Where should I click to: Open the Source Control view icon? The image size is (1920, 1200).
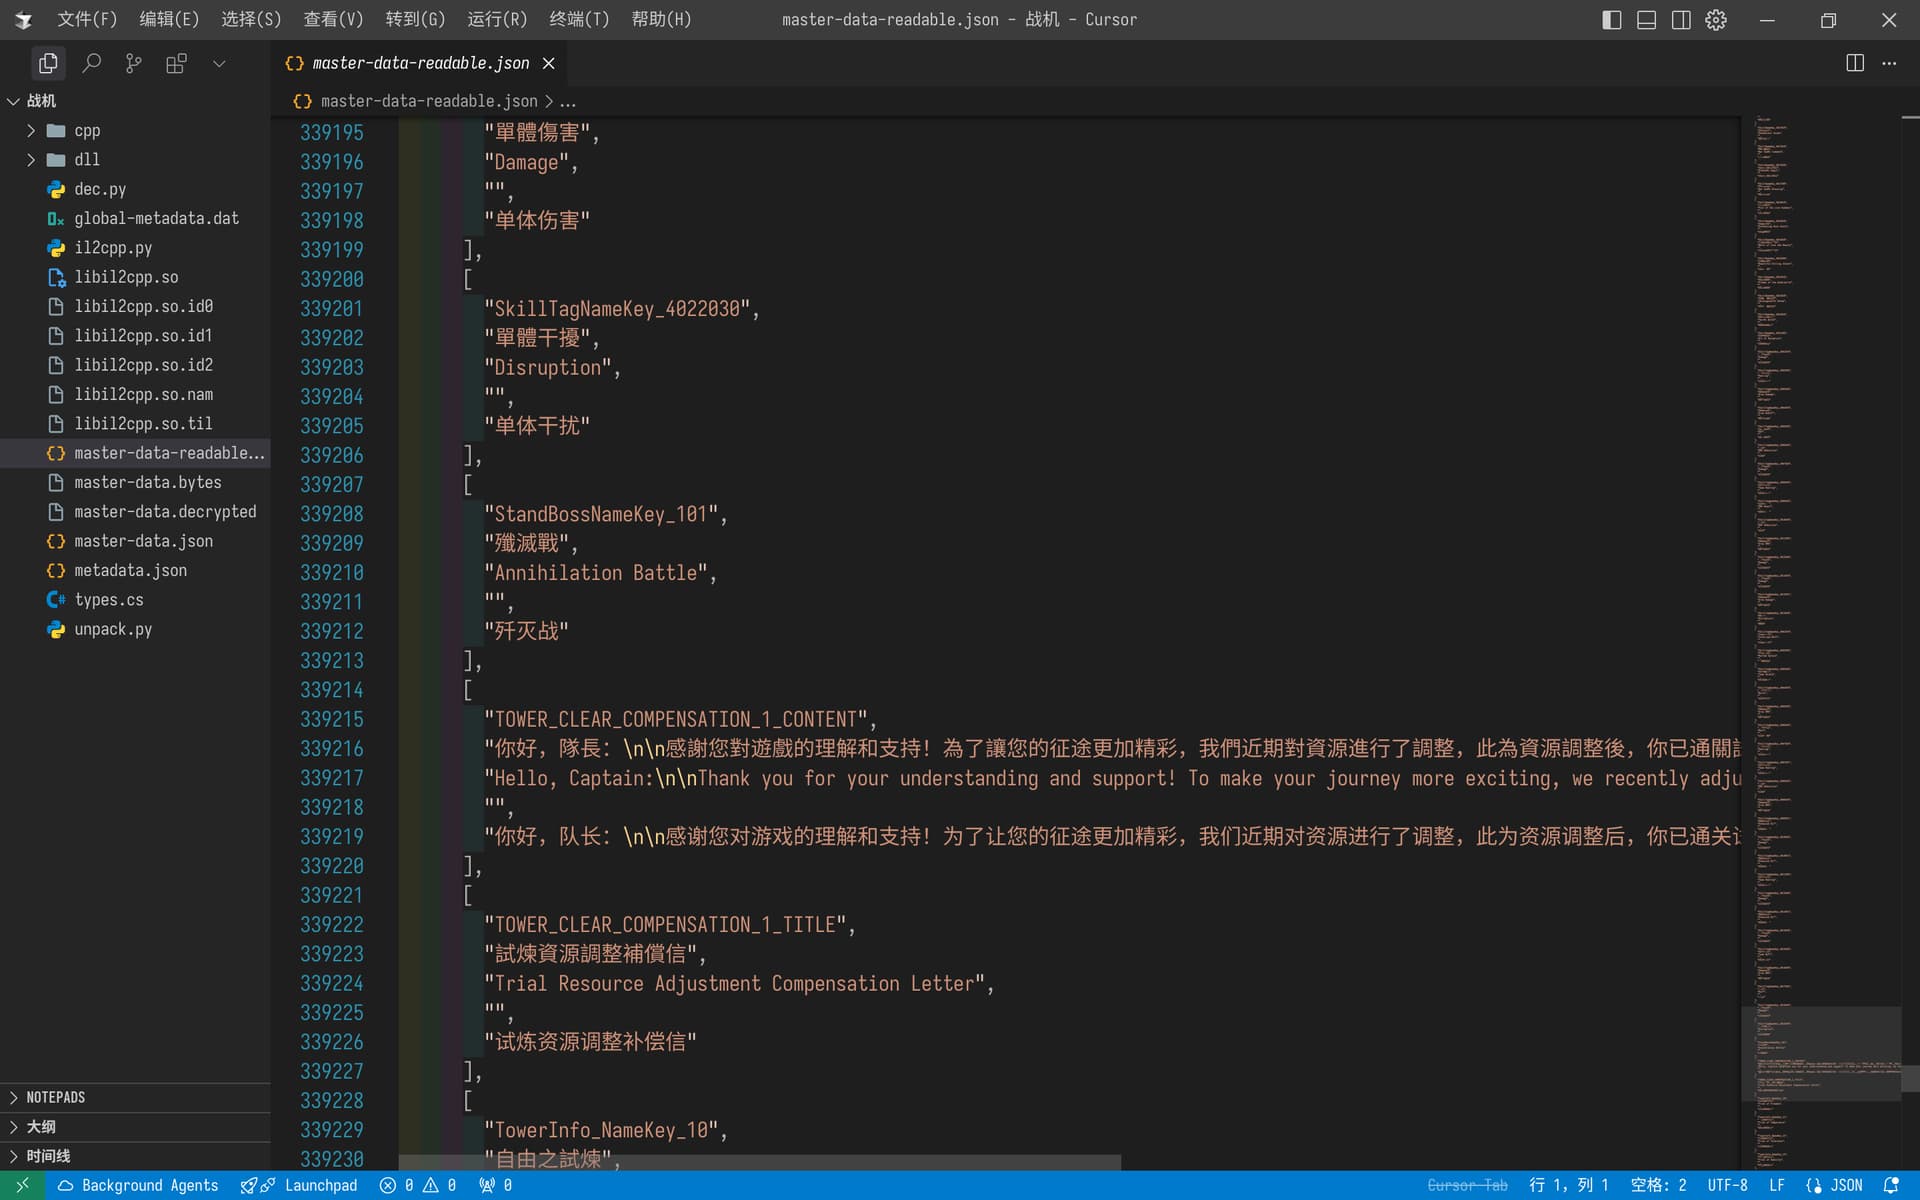coord(133,63)
